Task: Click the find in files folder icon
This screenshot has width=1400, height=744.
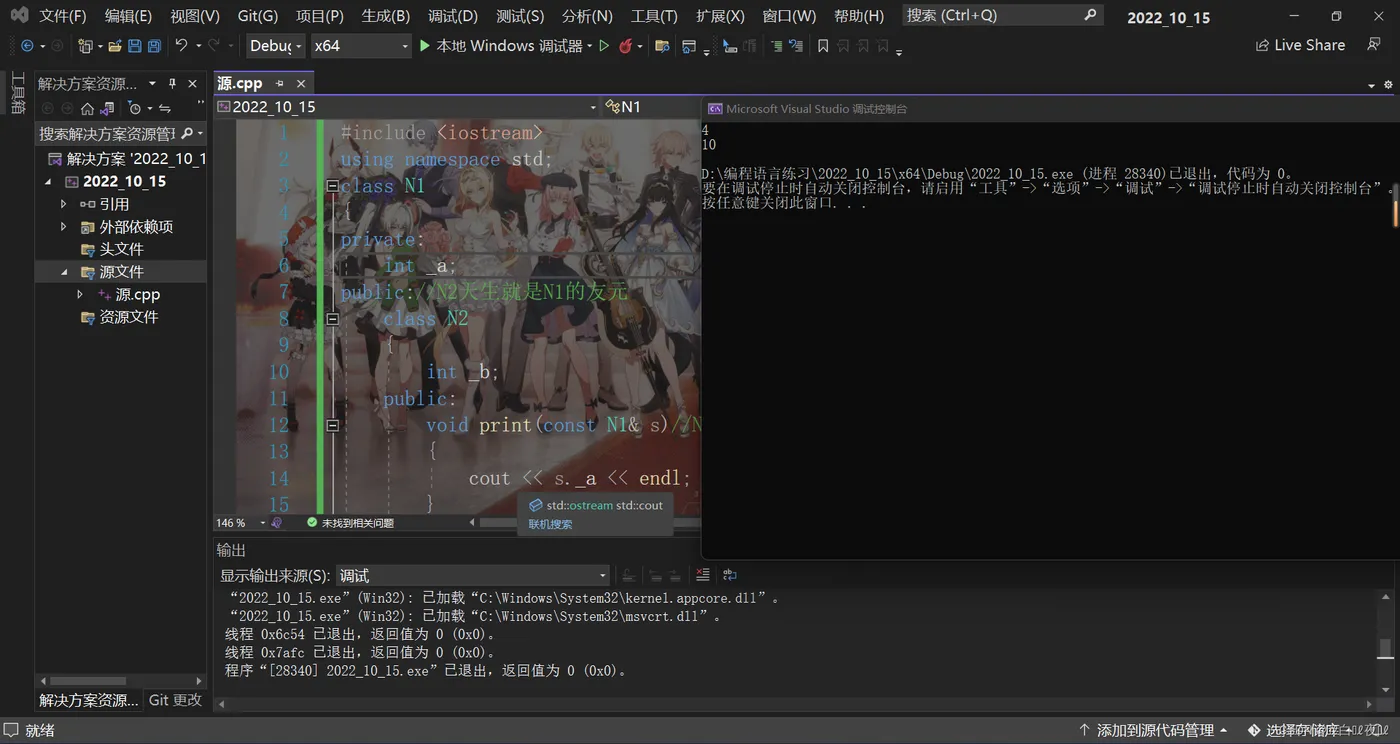Action: click(x=662, y=46)
